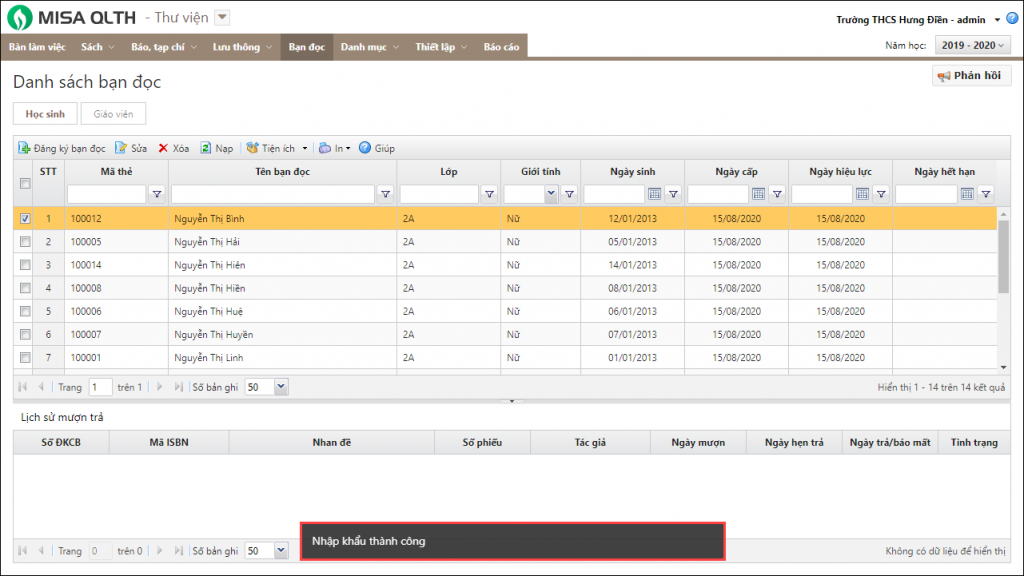Viewport: 1024px width, 576px height.
Task: Click the filter icon beside Mã thẻ field
Action: coord(157,195)
